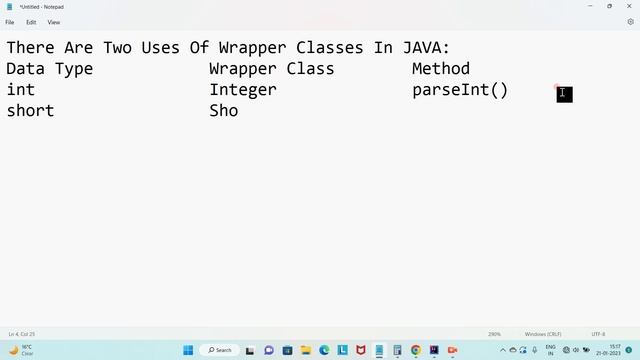This screenshot has width=640, height=360.
Task: Open the Windows Start menu
Action: 188,350
